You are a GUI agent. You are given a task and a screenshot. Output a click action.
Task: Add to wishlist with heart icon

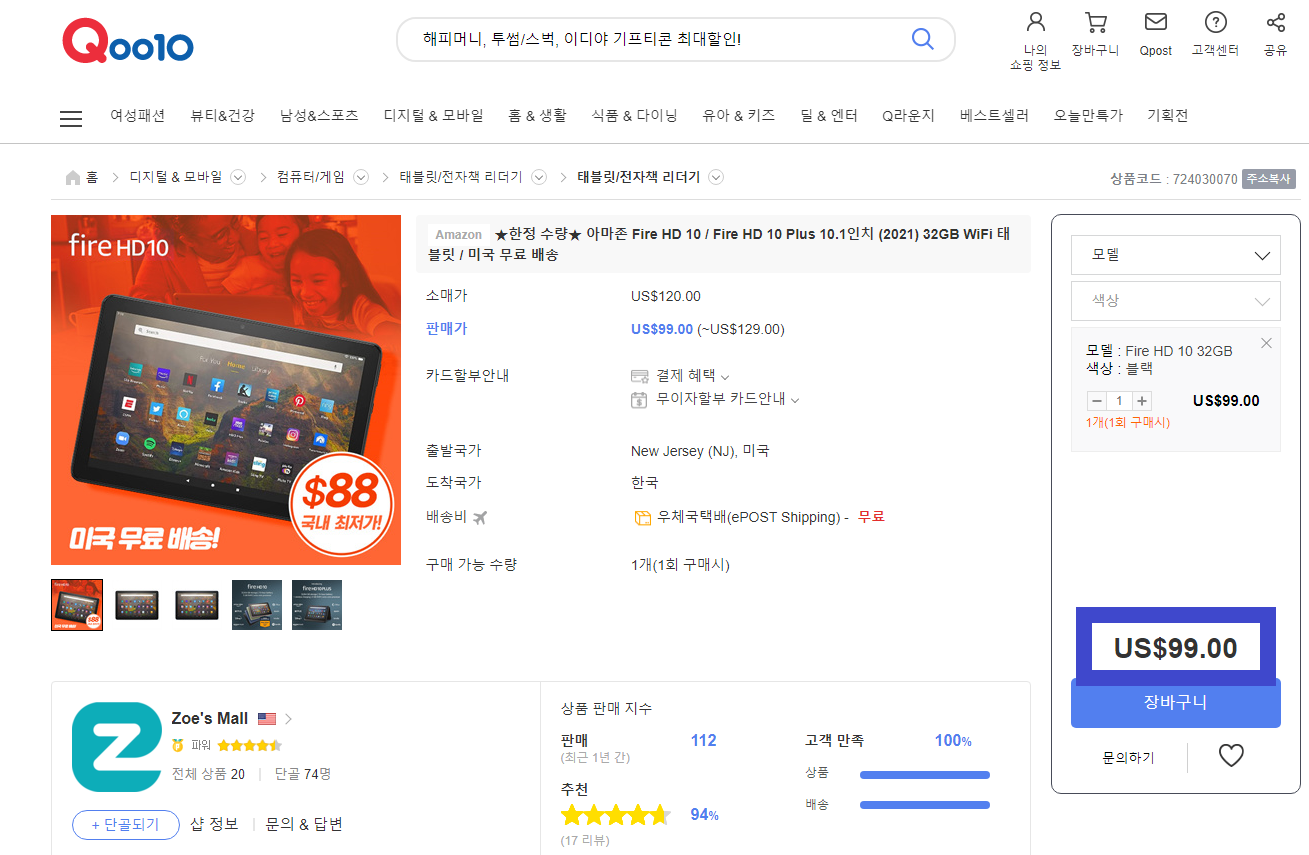point(1231,756)
